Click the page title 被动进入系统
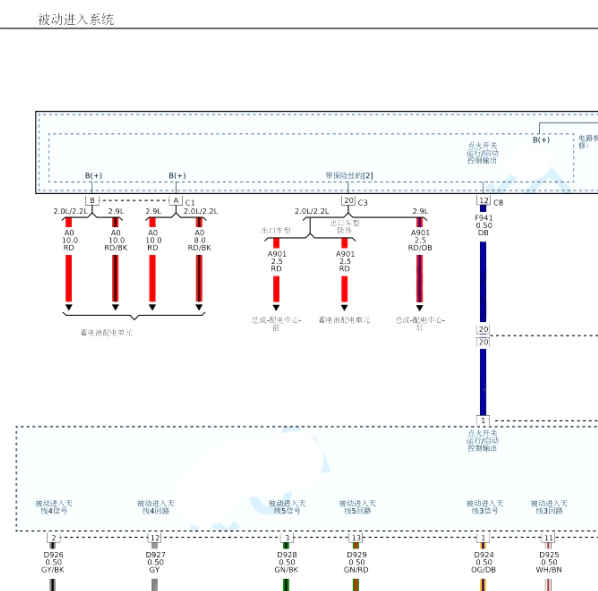The image size is (598, 591). (76, 19)
